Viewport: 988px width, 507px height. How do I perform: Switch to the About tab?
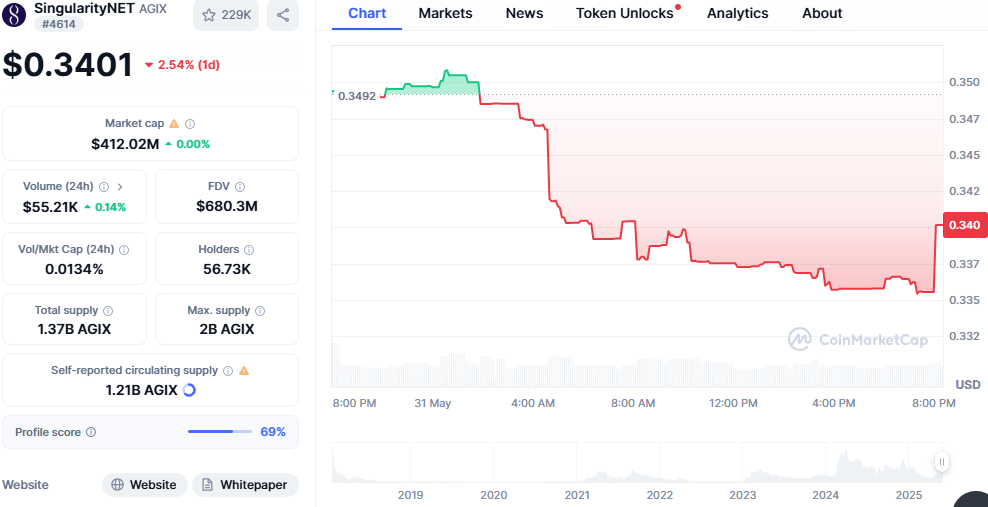point(822,14)
